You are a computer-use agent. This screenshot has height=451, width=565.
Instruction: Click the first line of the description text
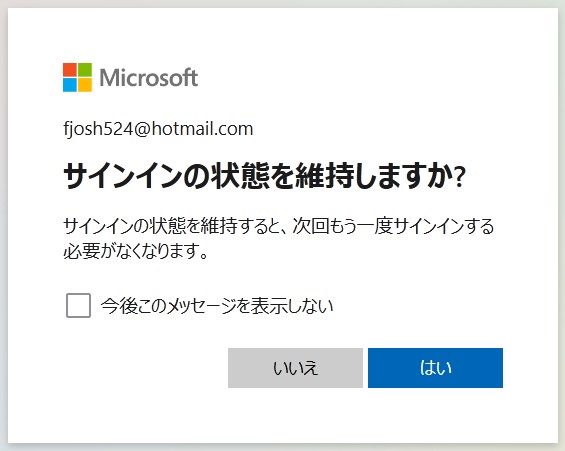click(279, 226)
